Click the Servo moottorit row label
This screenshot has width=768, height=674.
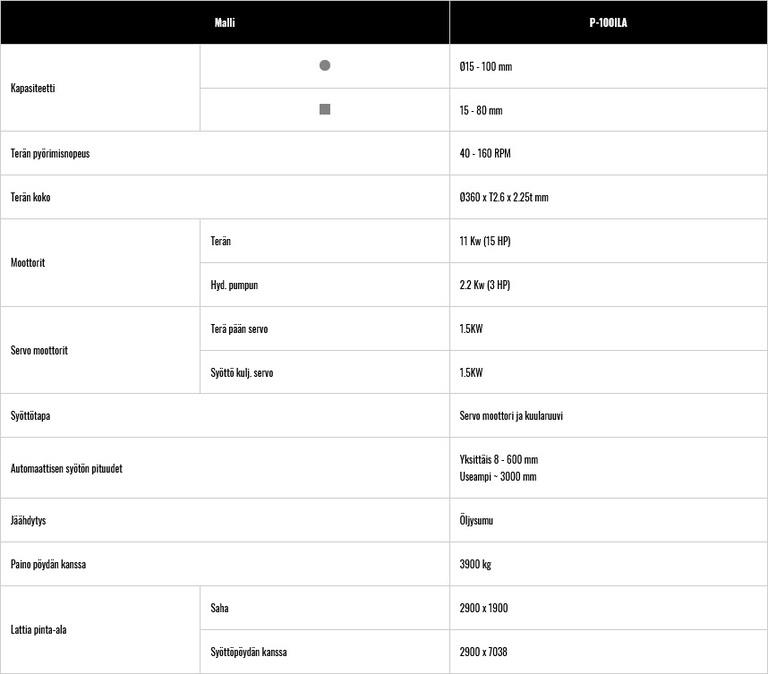coord(39,351)
